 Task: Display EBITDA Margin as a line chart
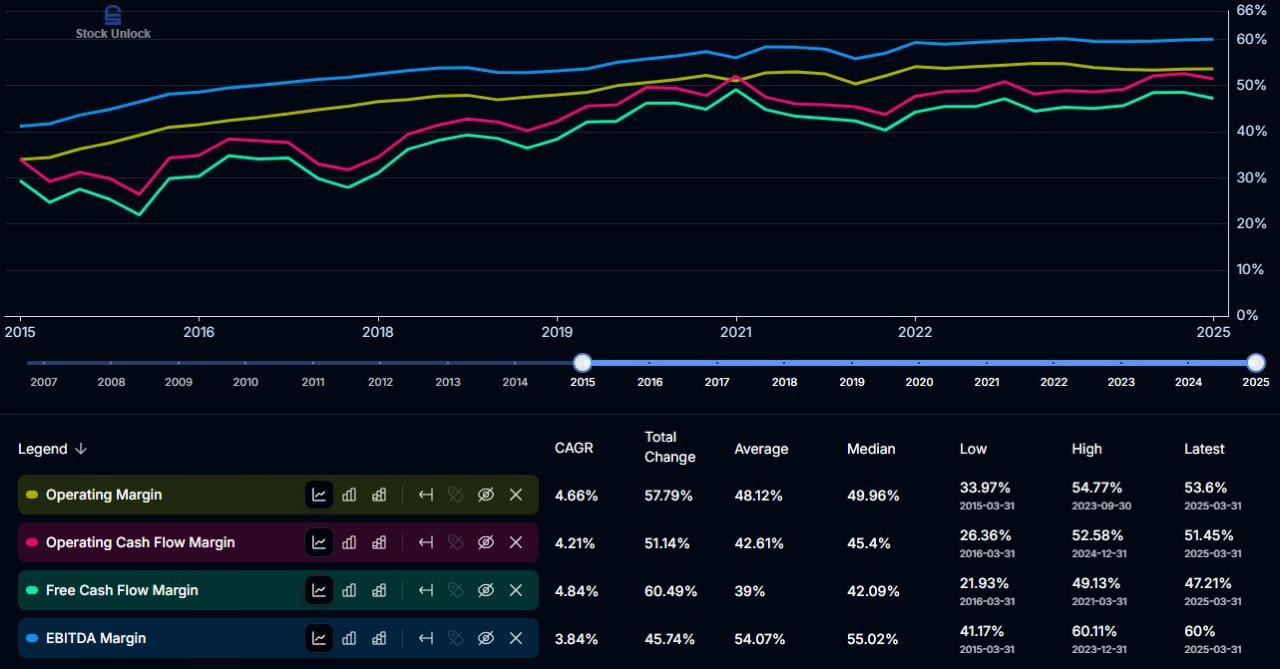(x=319, y=638)
